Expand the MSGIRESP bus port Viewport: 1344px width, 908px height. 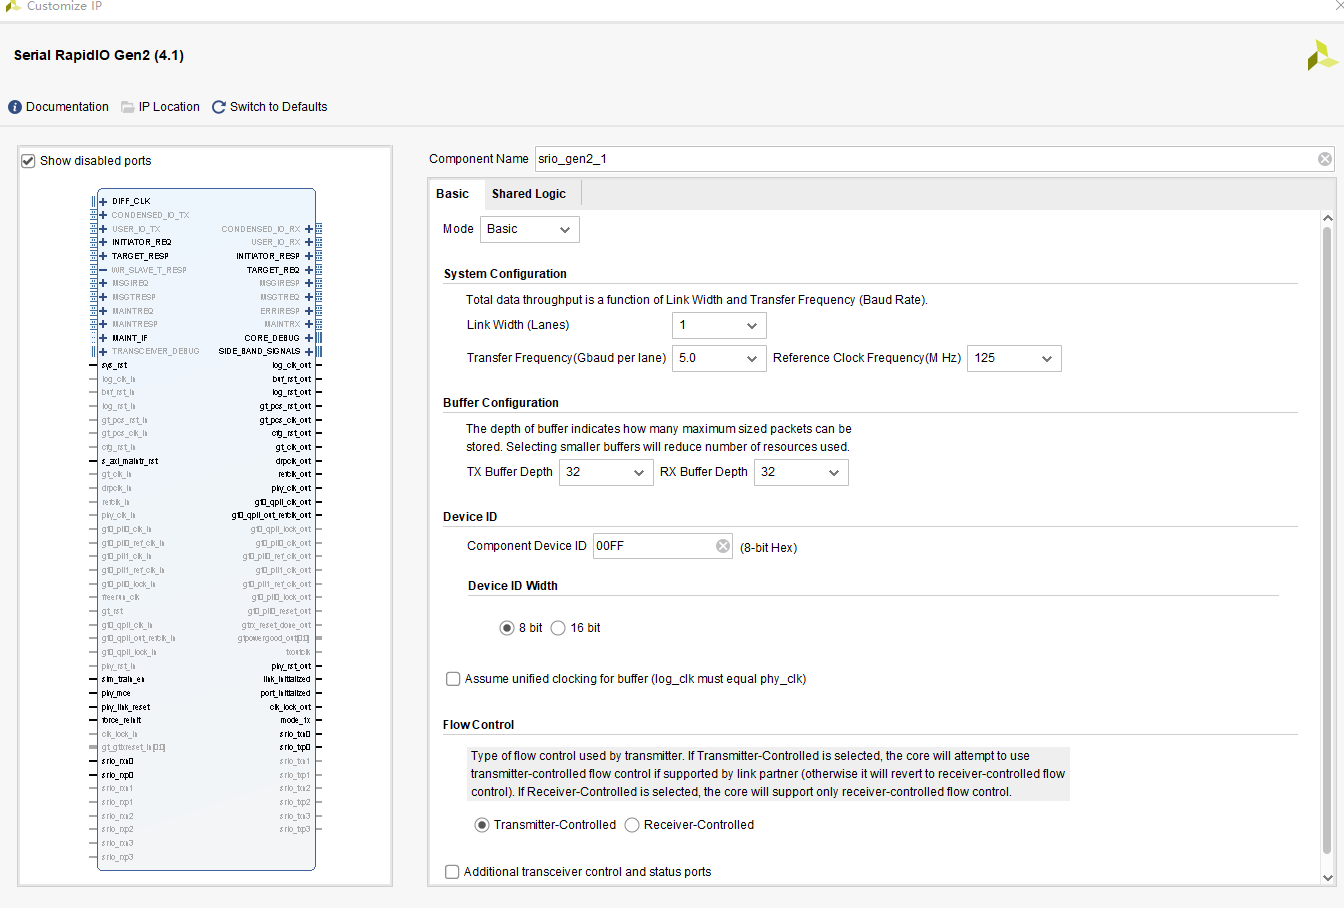(x=309, y=283)
